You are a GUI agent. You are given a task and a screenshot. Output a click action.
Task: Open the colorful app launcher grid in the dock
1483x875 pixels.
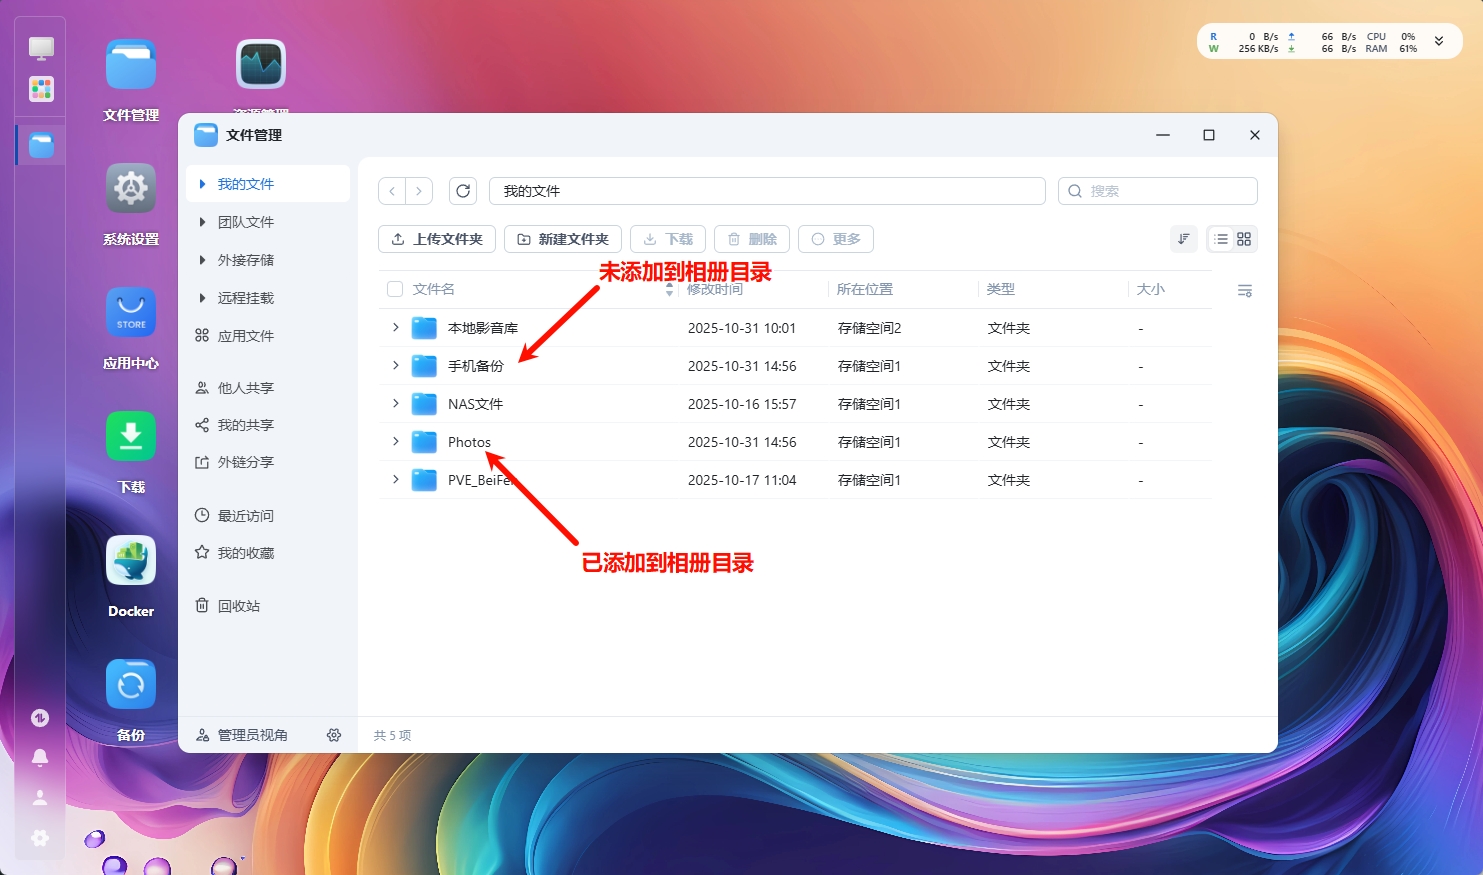(41, 89)
